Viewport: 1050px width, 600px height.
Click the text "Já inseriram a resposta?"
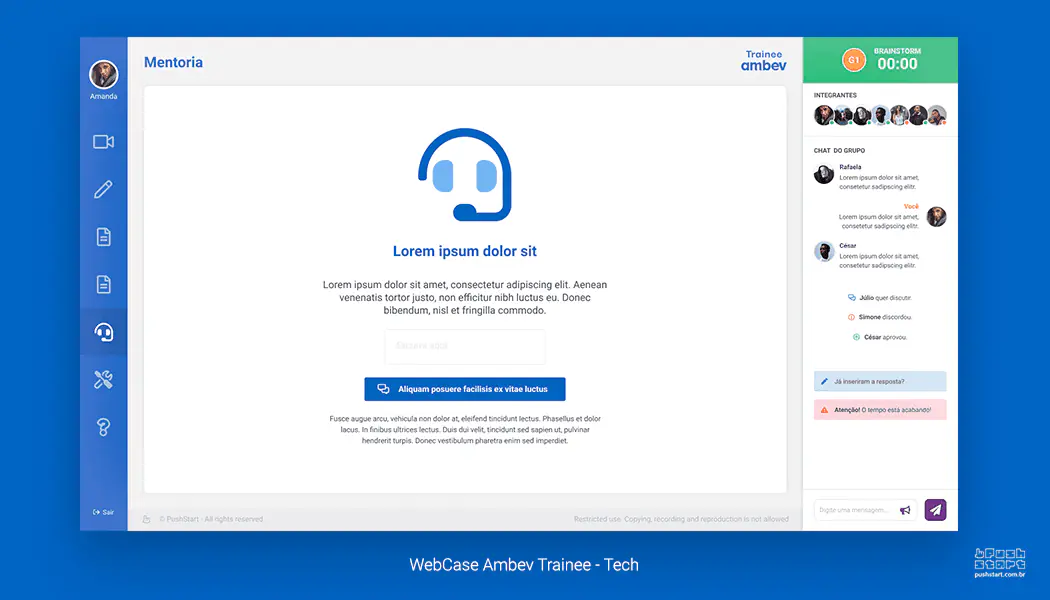click(x=869, y=382)
